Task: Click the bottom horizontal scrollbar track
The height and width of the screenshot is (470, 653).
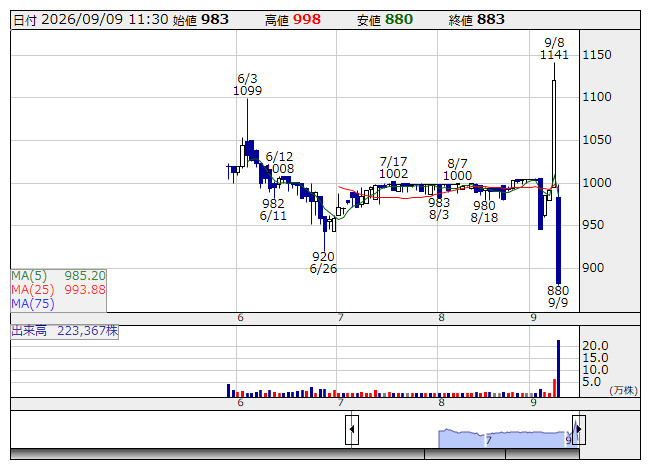Action: click(294, 454)
